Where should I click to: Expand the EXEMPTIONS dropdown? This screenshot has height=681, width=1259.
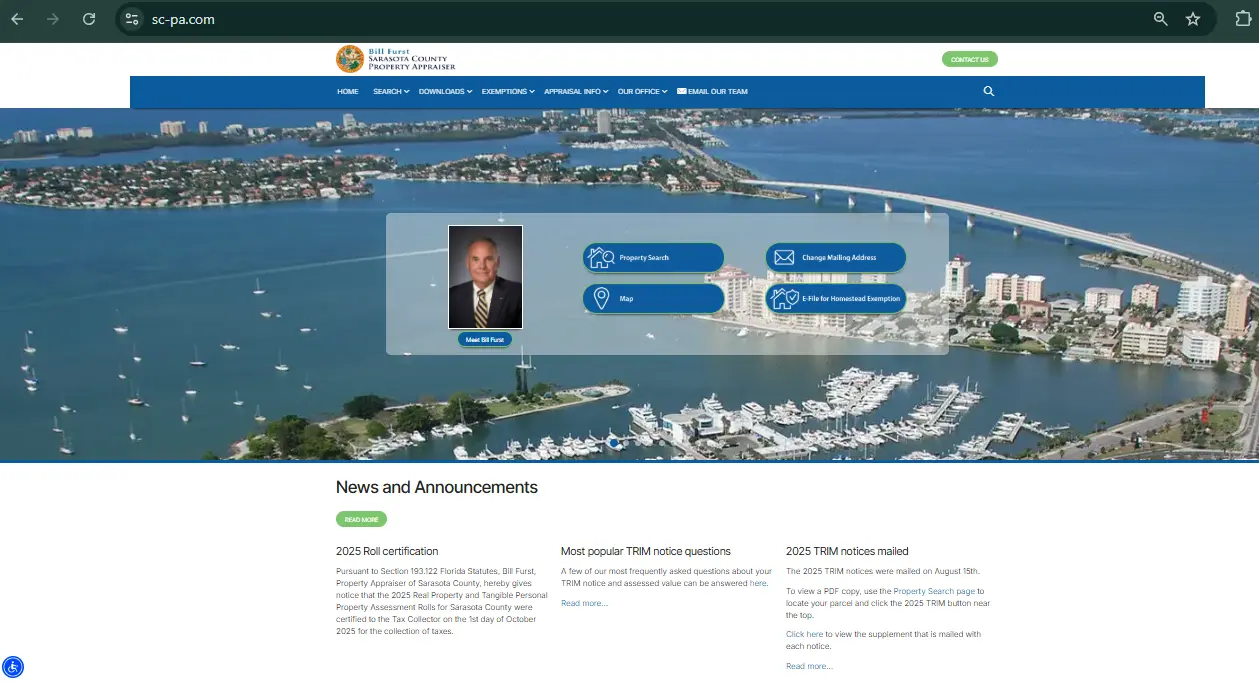point(508,91)
